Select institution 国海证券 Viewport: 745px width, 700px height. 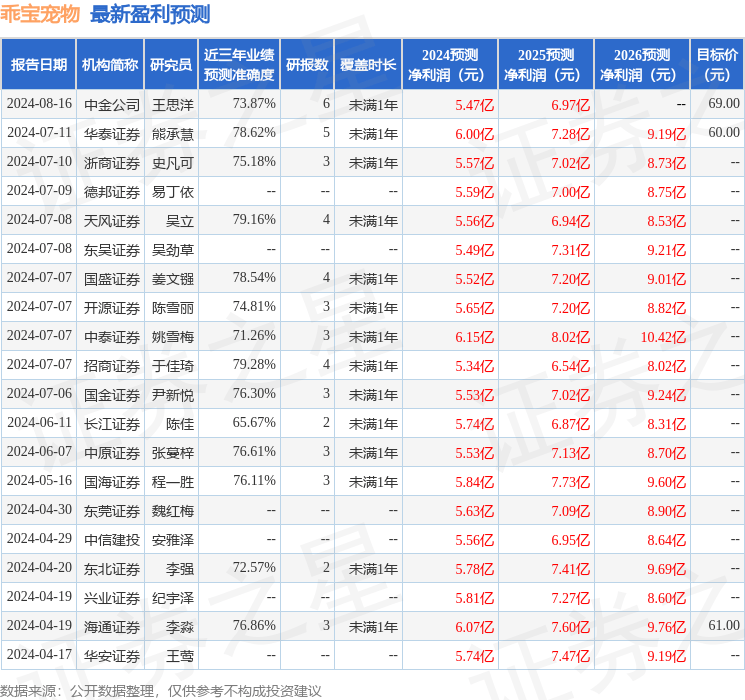coord(112,482)
